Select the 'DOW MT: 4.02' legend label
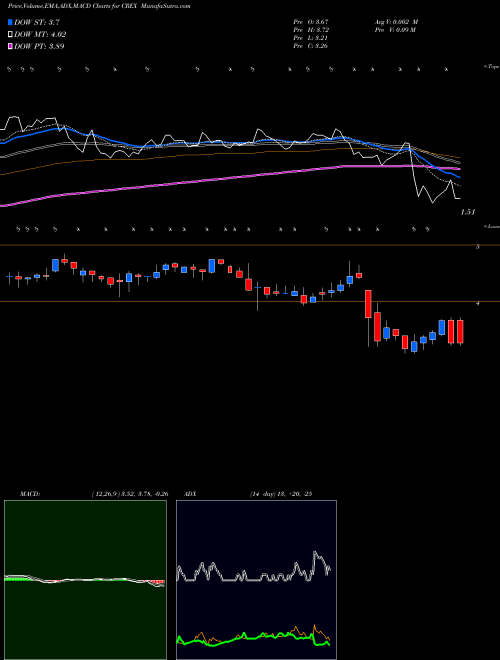Viewport: 500px width, 660px height. pyautogui.click(x=40, y=35)
